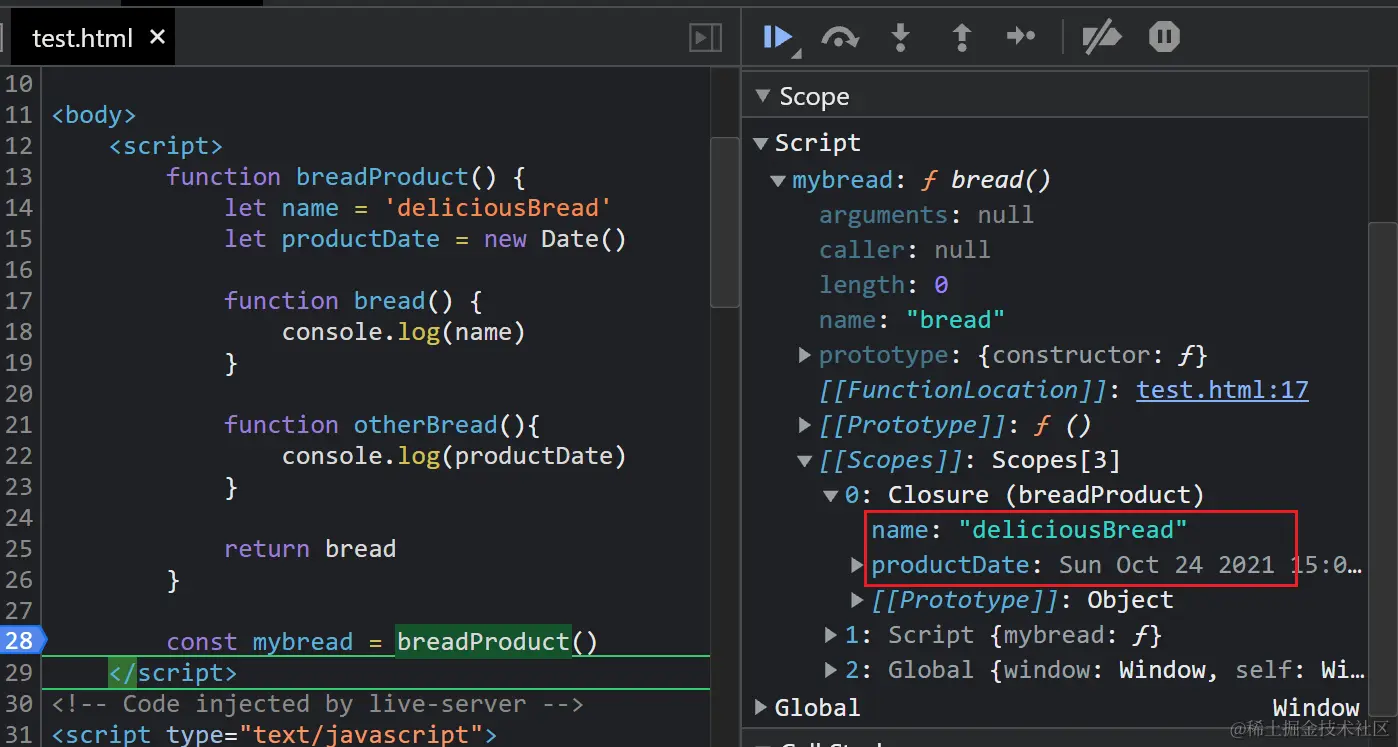Hide the debugger sidebar panel
This screenshot has height=747, width=1398.
click(706, 38)
